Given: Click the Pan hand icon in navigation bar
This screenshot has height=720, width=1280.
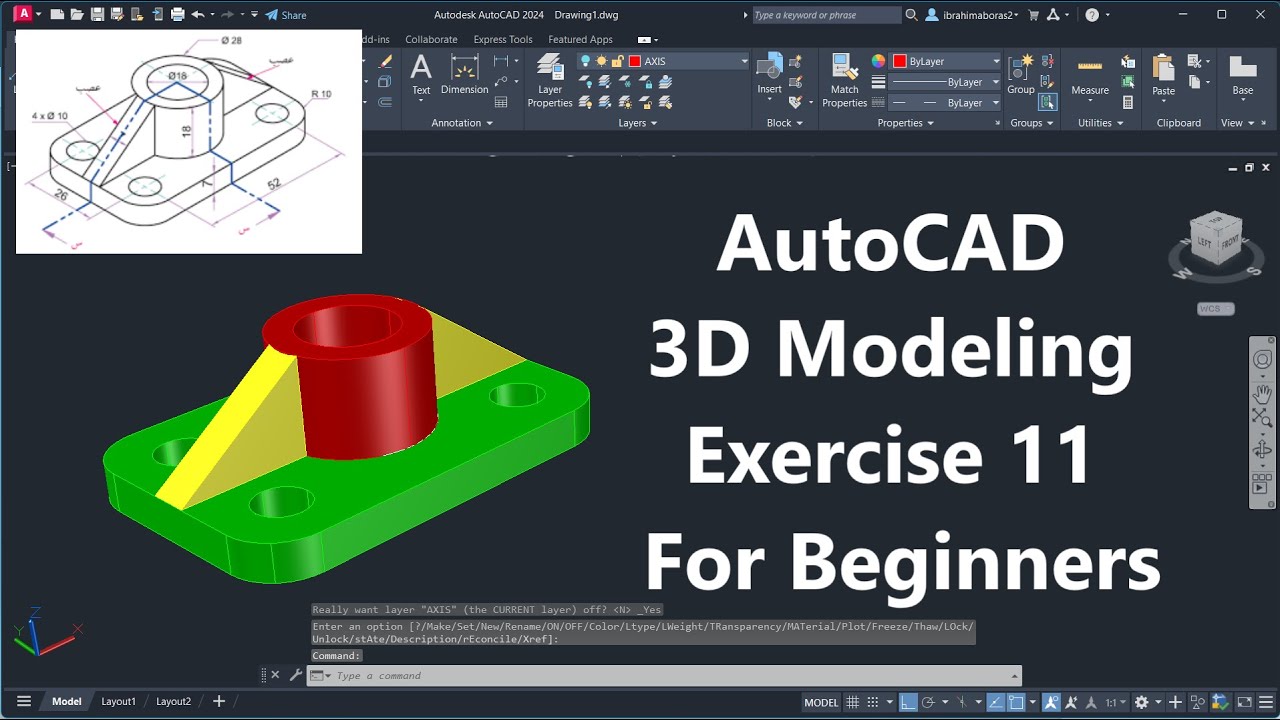Looking at the screenshot, I should 1262,392.
